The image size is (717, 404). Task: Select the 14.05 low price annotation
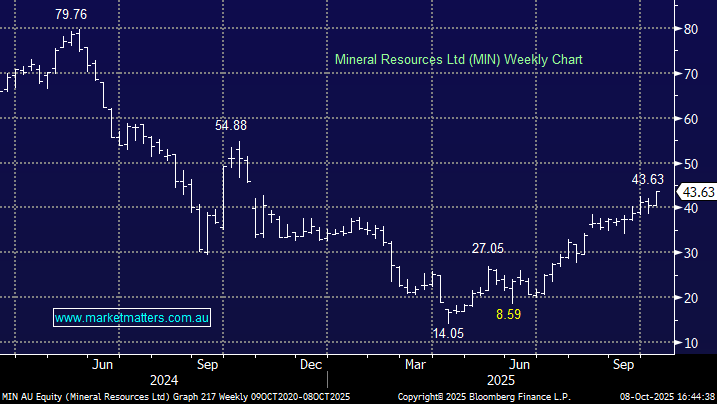449,332
